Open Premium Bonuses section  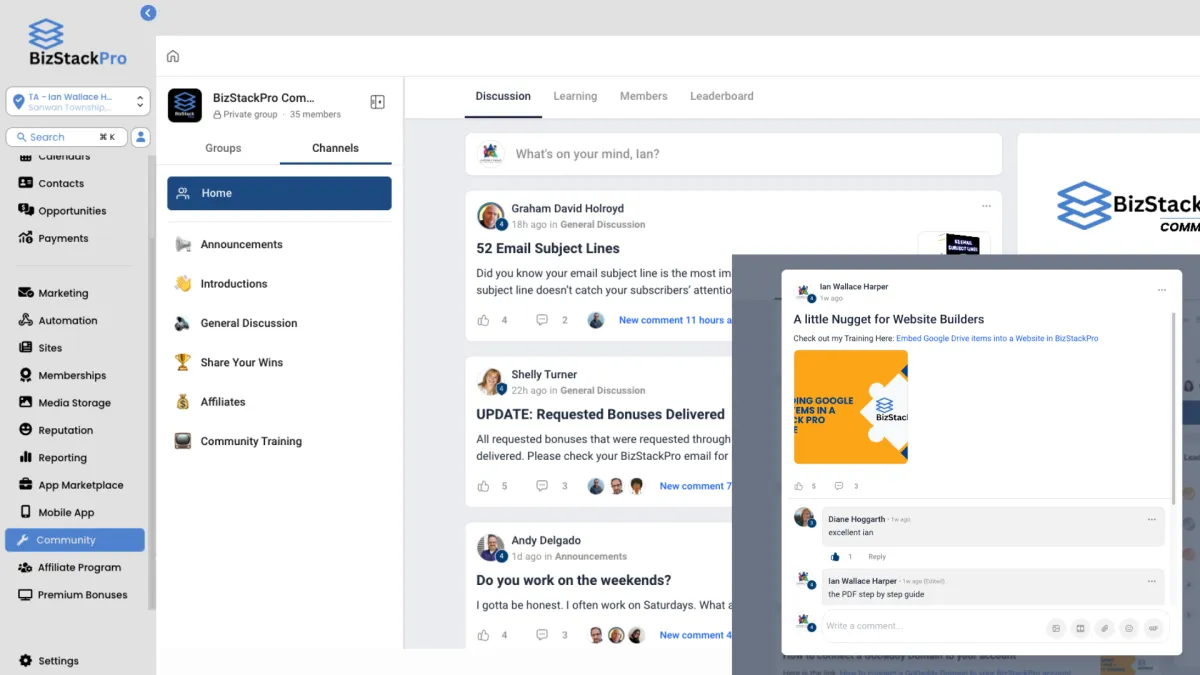coord(75,595)
